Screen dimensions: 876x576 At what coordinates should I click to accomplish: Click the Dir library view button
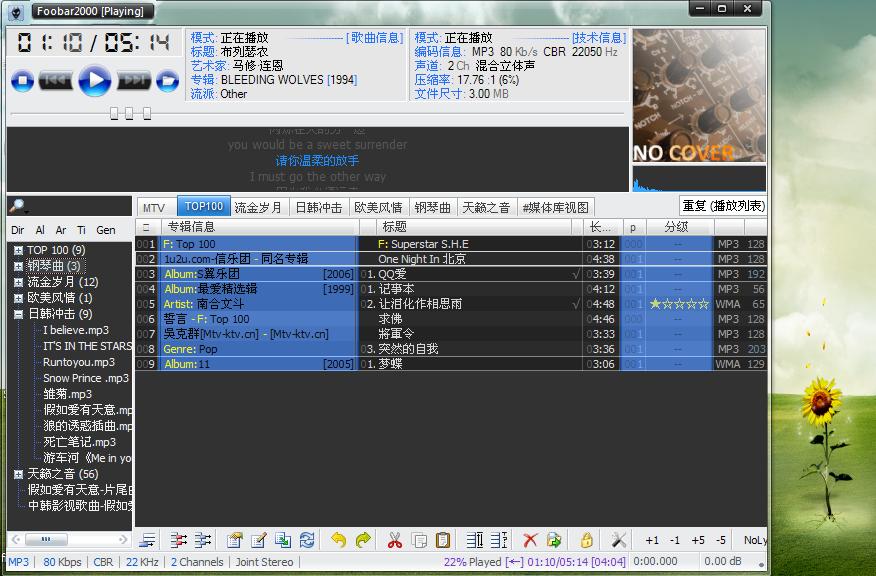tap(17, 230)
